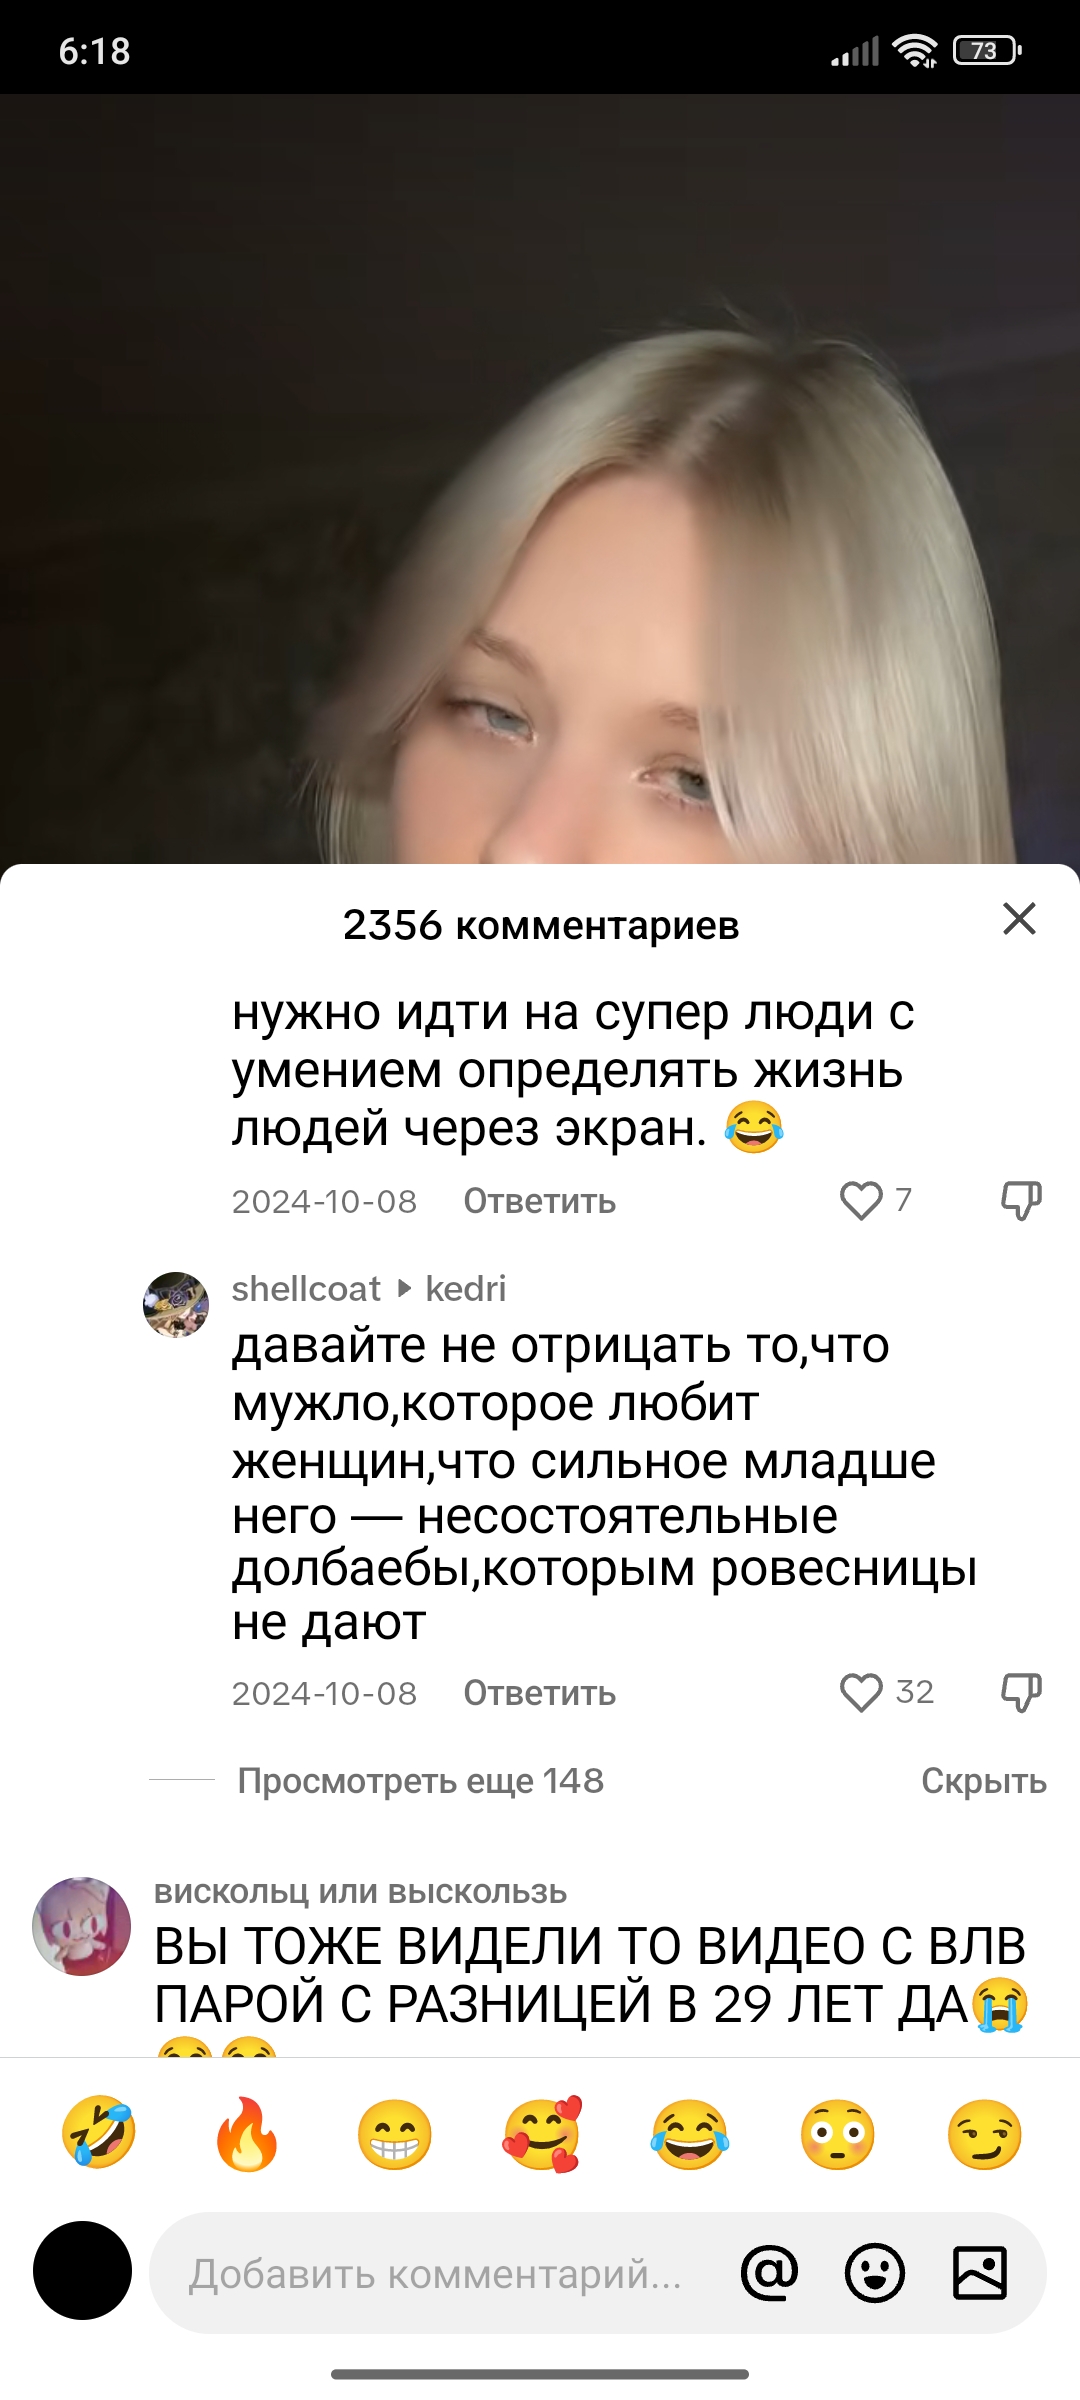
Task: Attach image via picture icon
Action: click(980, 2273)
